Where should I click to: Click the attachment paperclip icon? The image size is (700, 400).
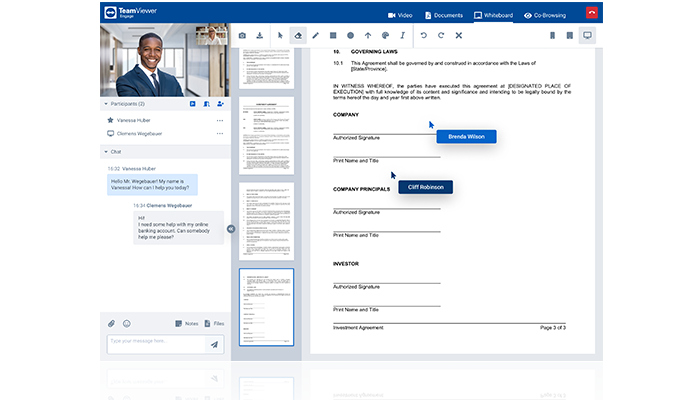pyautogui.click(x=111, y=324)
